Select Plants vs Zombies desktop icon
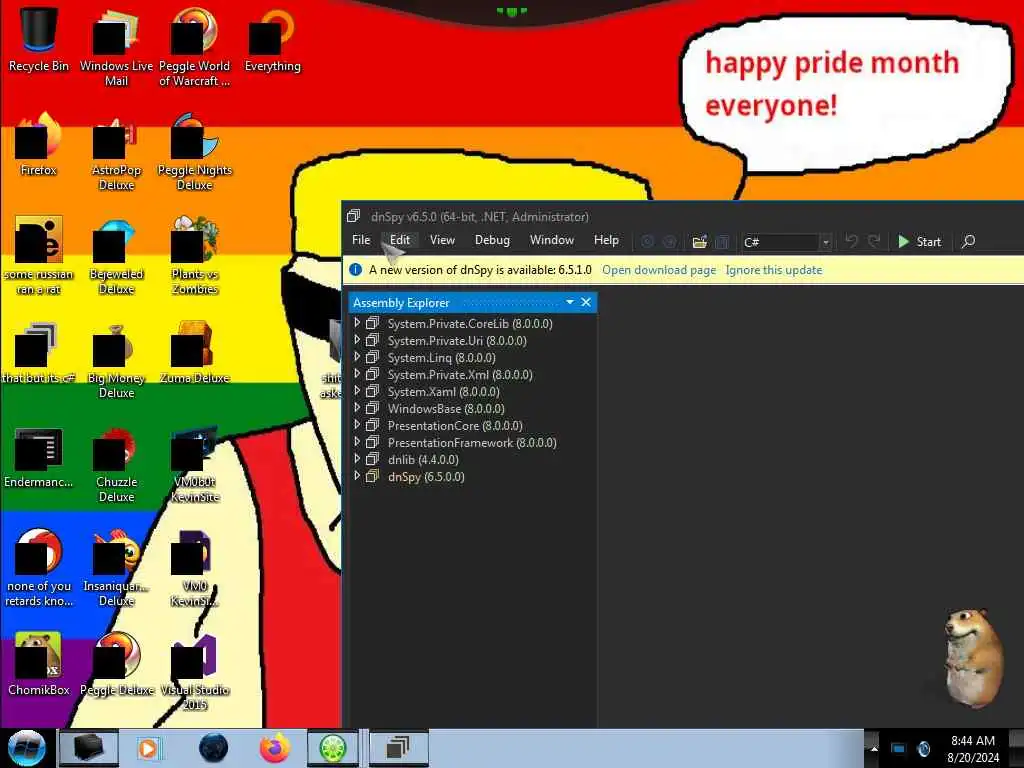This screenshot has width=1024, height=768. click(195, 255)
